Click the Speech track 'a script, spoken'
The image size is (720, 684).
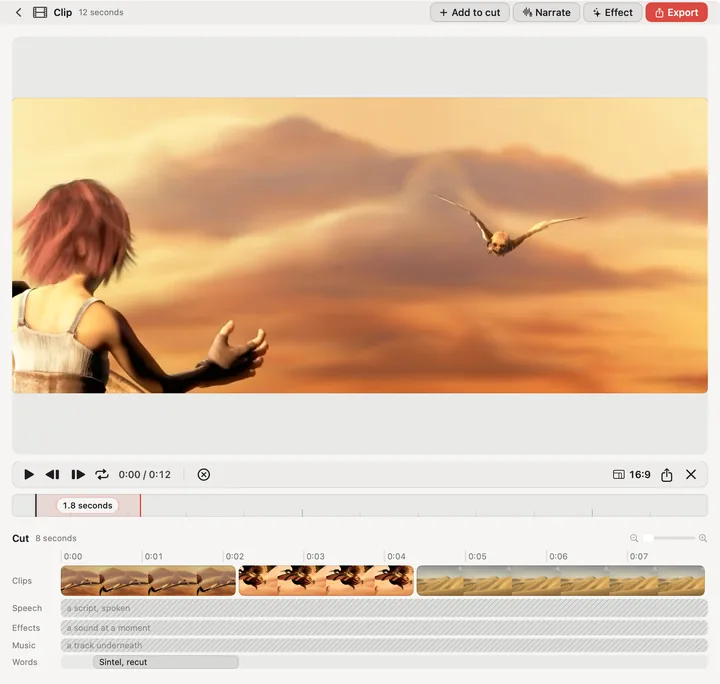tap(384, 608)
